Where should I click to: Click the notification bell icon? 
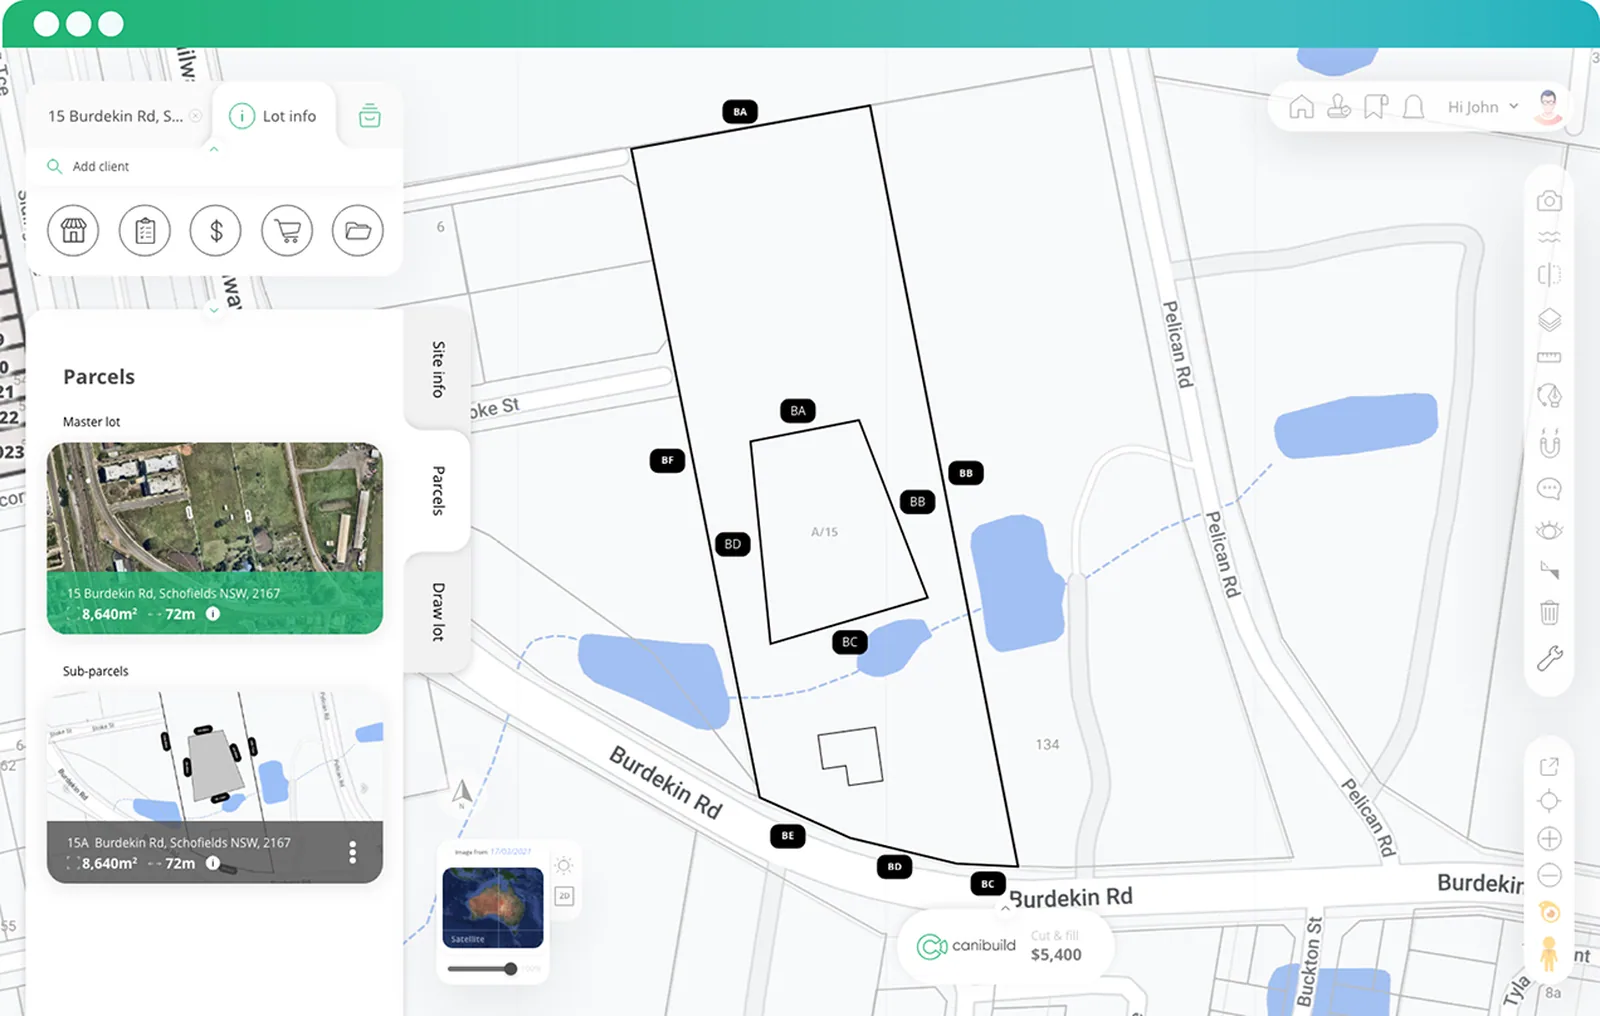[x=1413, y=107]
